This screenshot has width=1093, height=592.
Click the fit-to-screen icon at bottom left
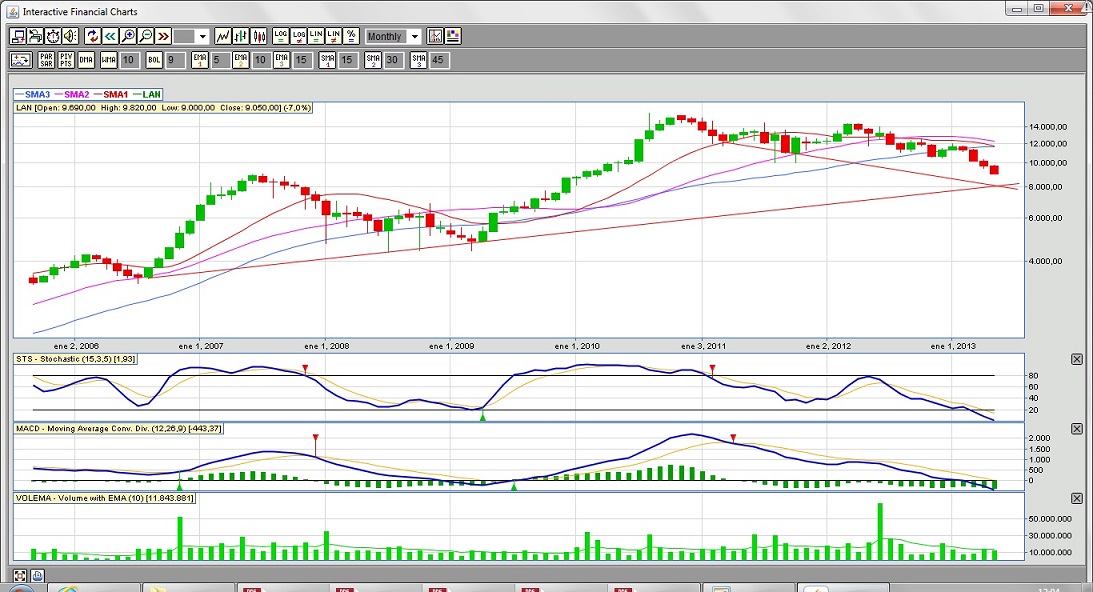(x=20, y=575)
